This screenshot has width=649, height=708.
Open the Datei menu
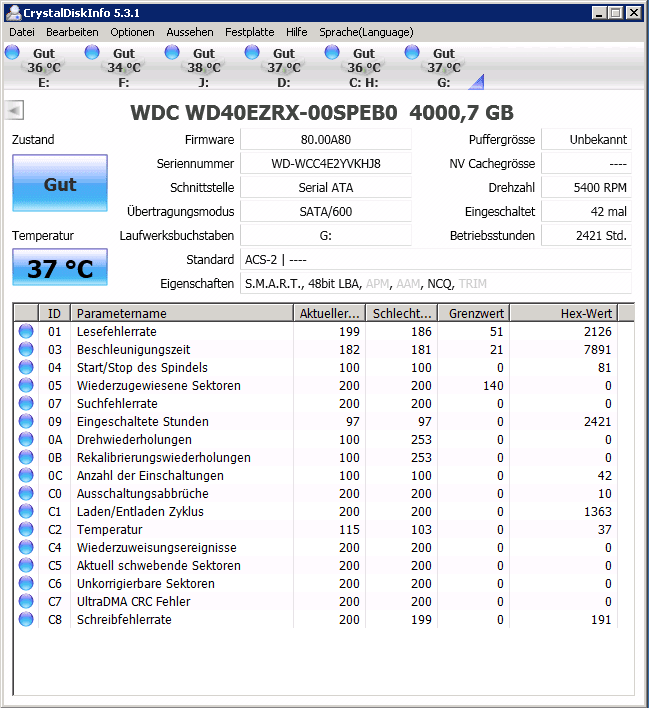pos(22,32)
